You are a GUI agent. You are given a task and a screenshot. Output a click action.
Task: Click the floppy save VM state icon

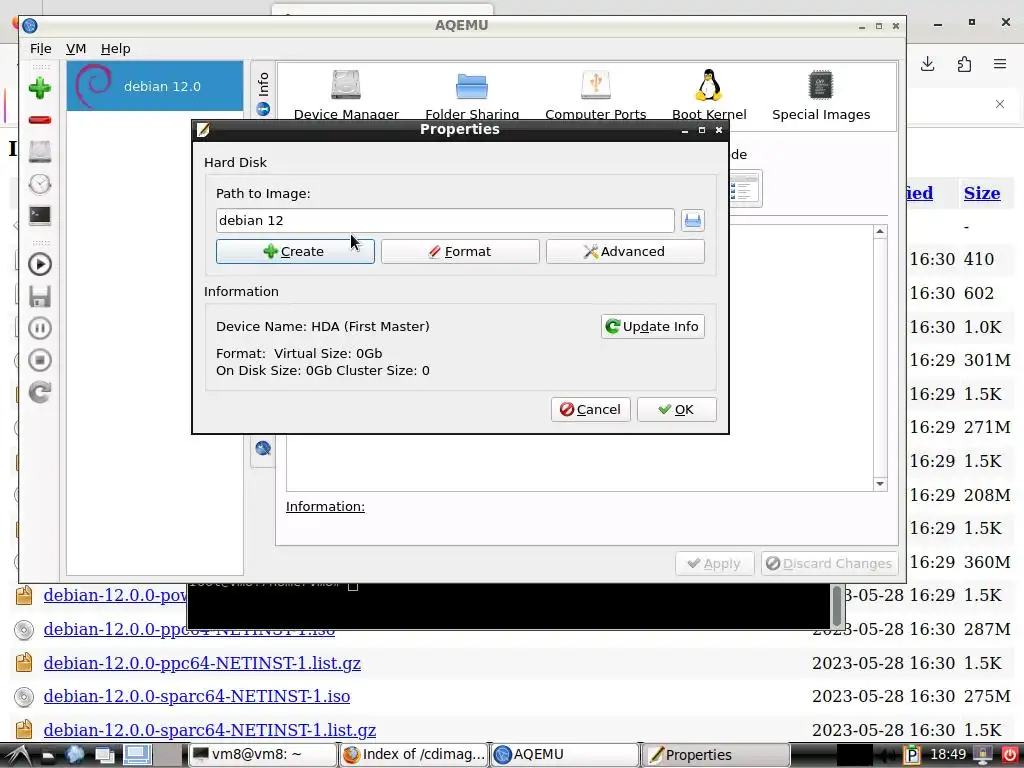click(40, 296)
